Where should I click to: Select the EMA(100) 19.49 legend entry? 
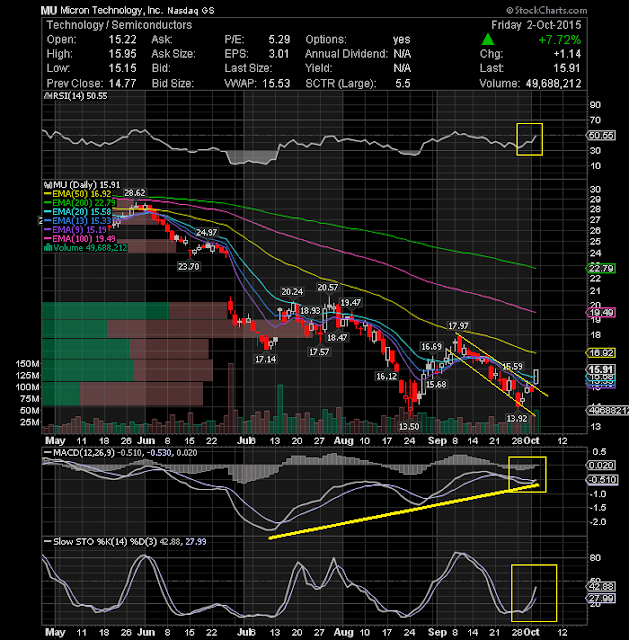coord(80,239)
